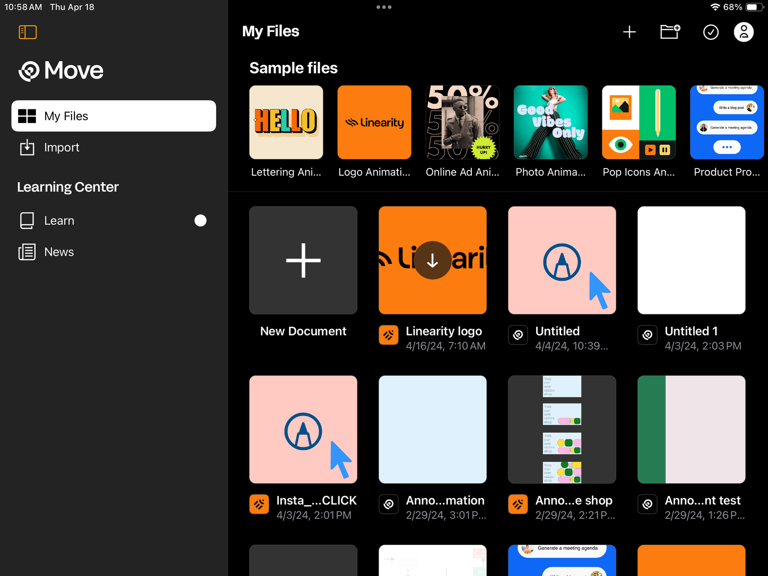
Task: Open the Anno...e shop document thumbnail
Action: coord(562,430)
